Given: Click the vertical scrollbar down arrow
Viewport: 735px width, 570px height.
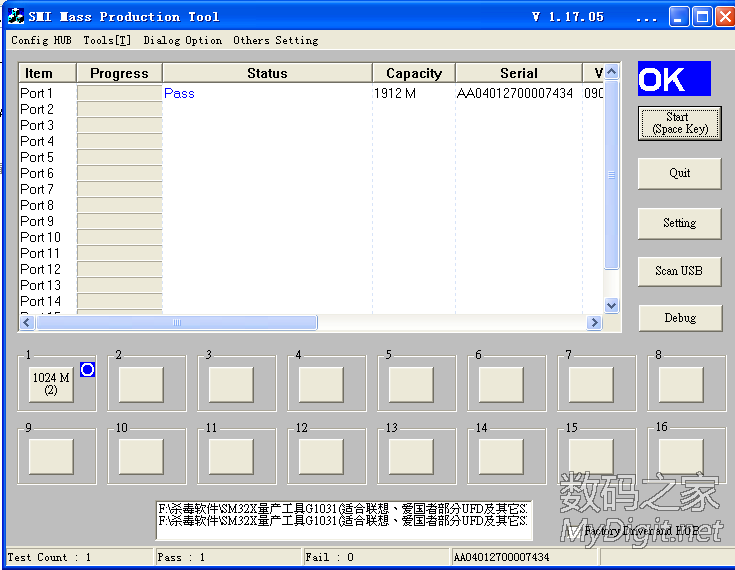Looking at the screenshot, I should (611, 306).
